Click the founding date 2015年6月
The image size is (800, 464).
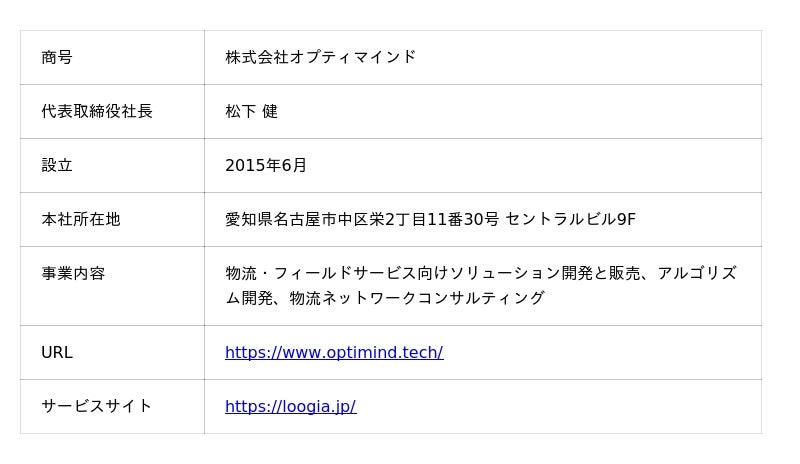tap(266, 165)
